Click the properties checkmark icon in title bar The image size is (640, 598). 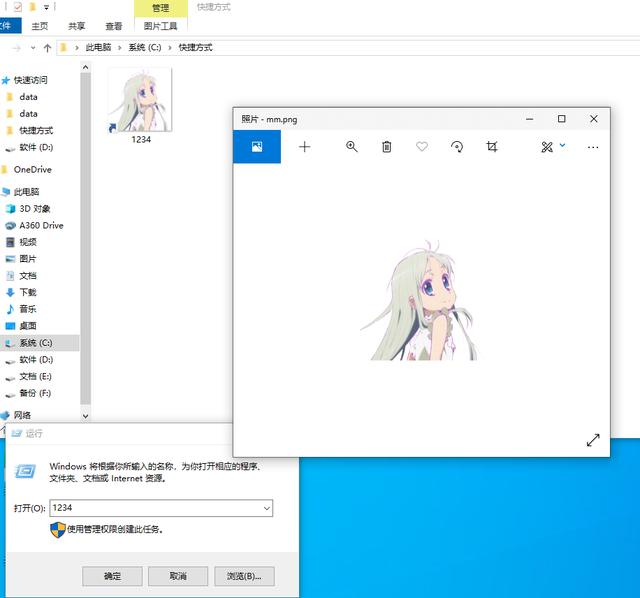click(18, 7)
